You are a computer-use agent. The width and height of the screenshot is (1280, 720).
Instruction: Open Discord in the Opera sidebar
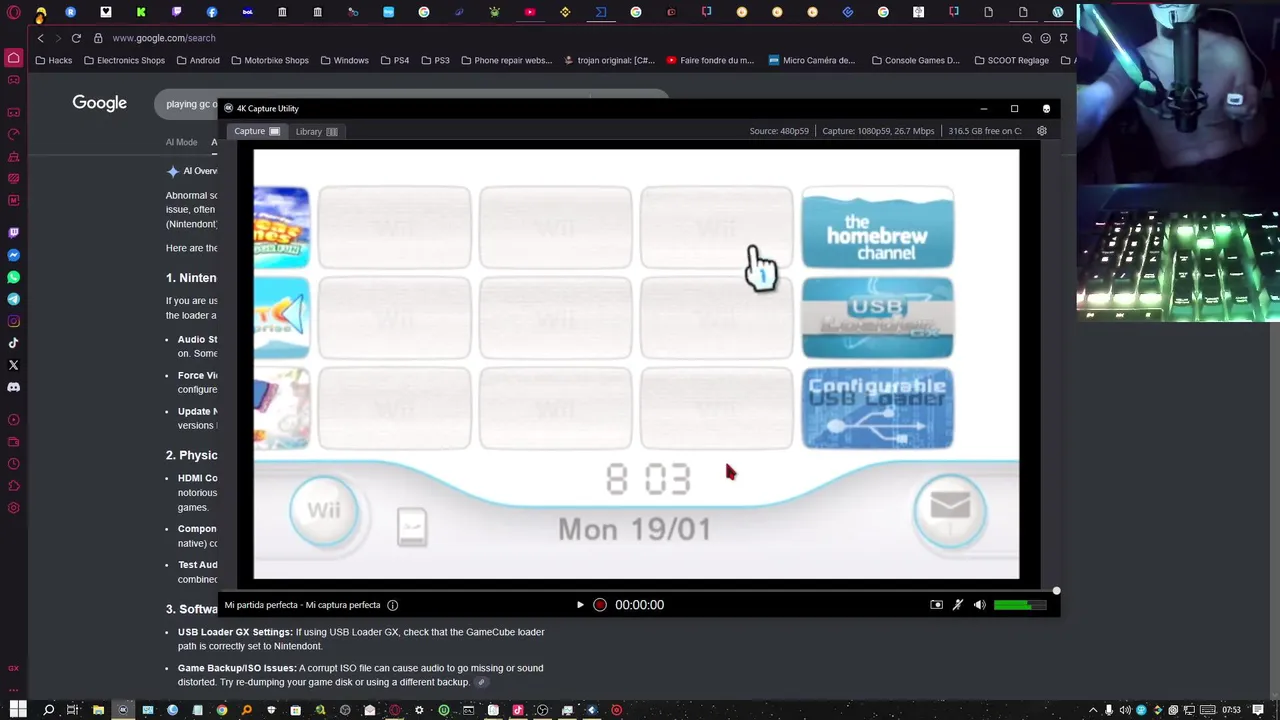click(14, 387)
